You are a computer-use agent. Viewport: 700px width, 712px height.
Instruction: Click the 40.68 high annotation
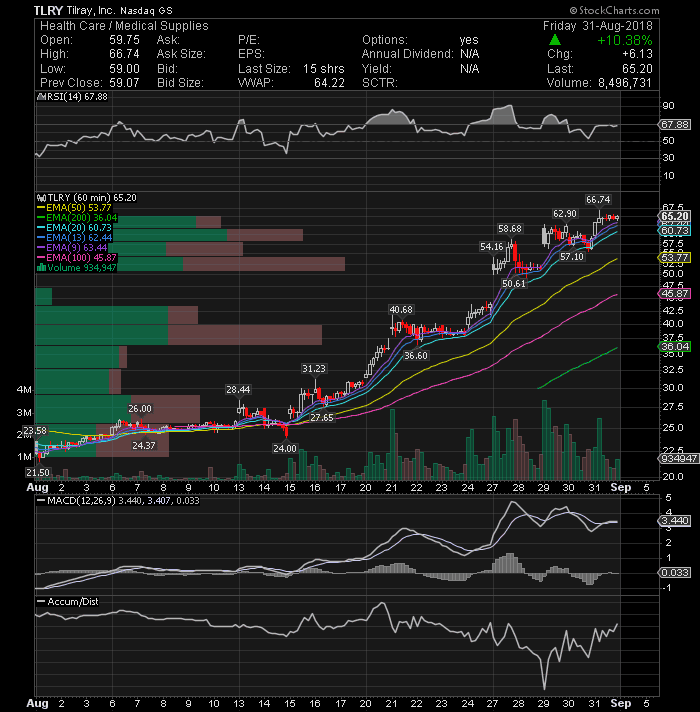(x=401, y=310)
